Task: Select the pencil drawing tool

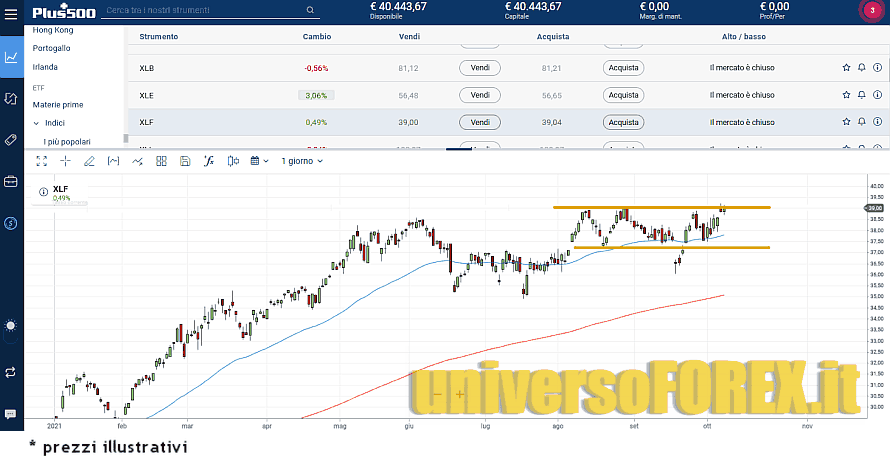Action: tap(89, 161)
